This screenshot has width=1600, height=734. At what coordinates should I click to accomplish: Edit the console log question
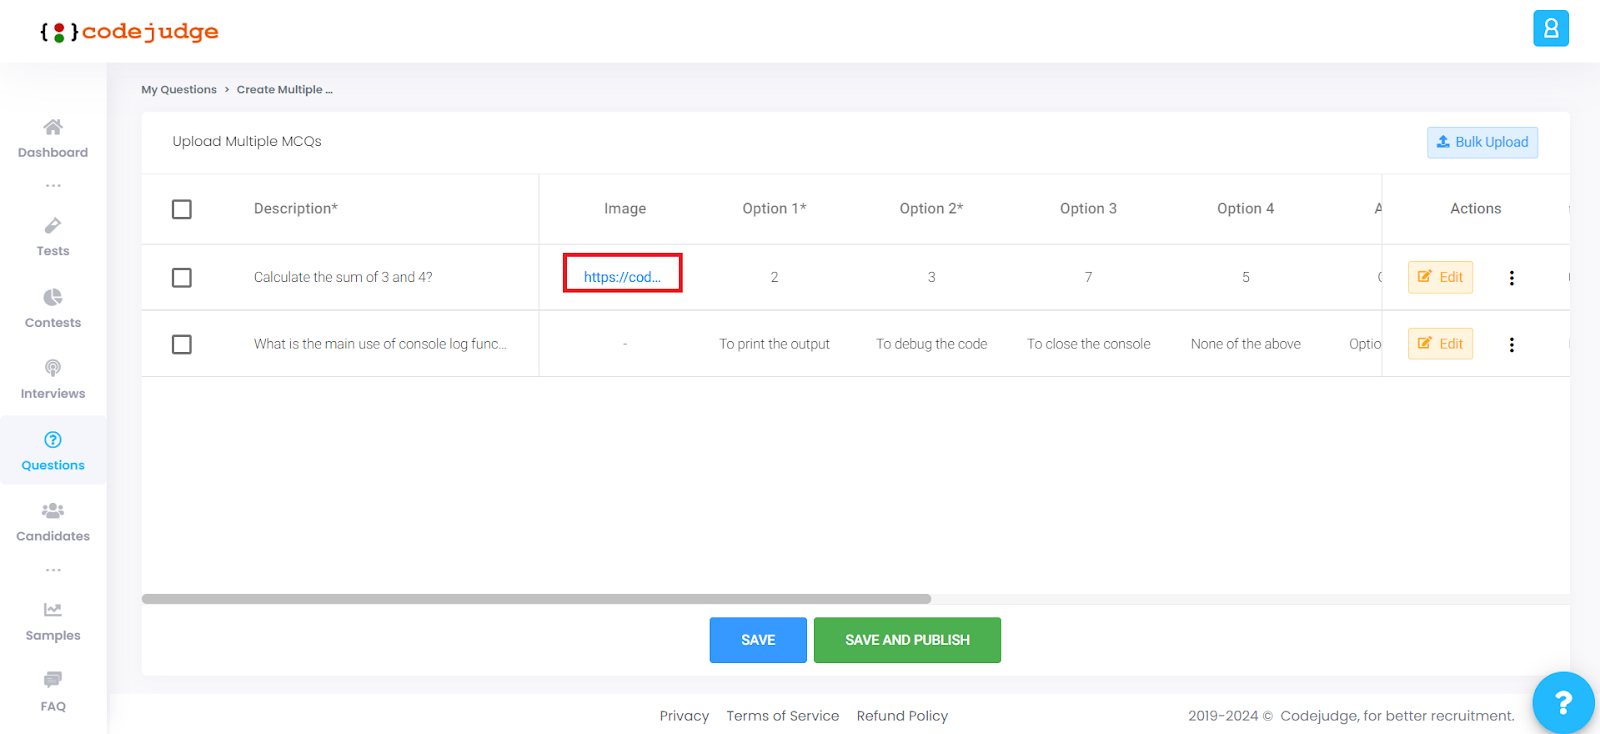[x=1440, y=344]
